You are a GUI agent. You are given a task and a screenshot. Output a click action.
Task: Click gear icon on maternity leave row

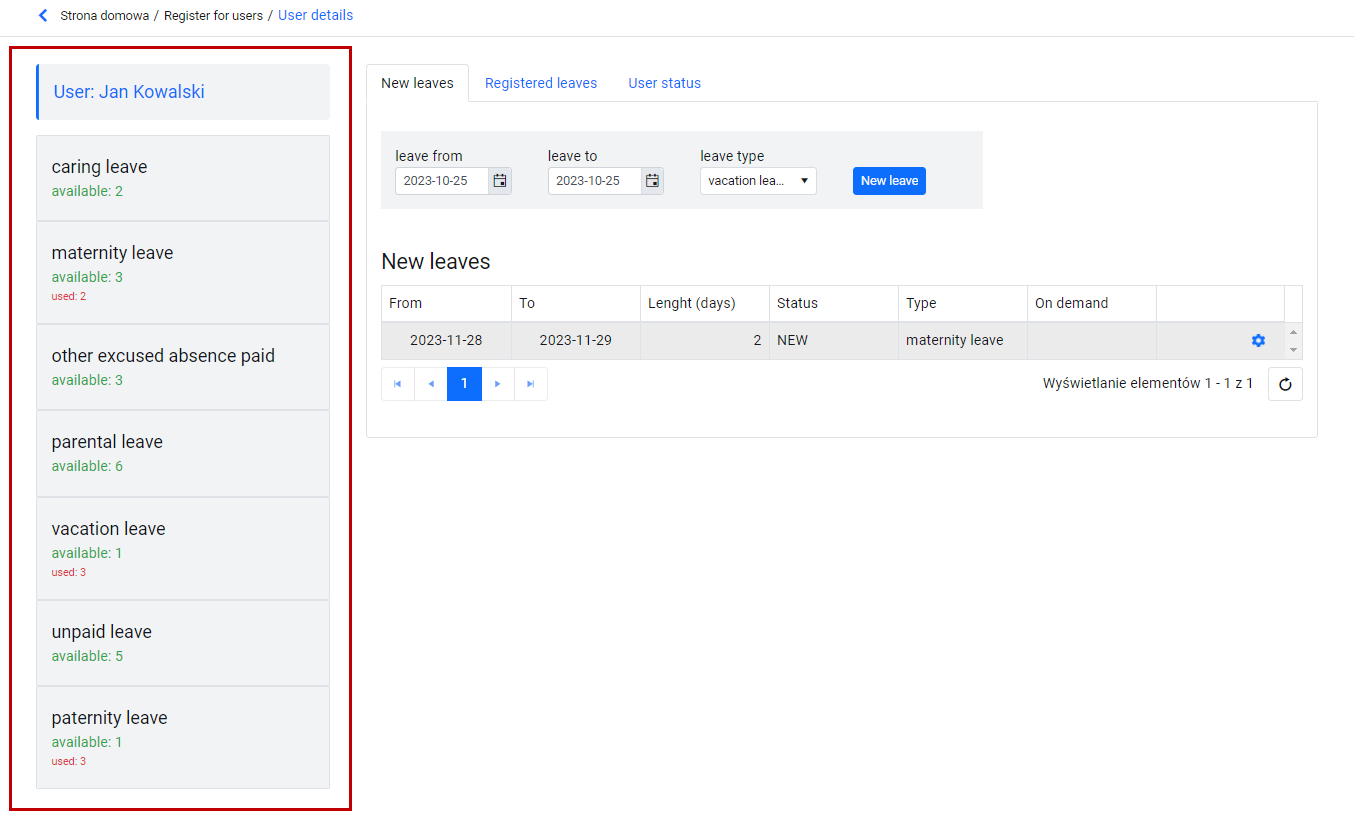click(1258, 341)
